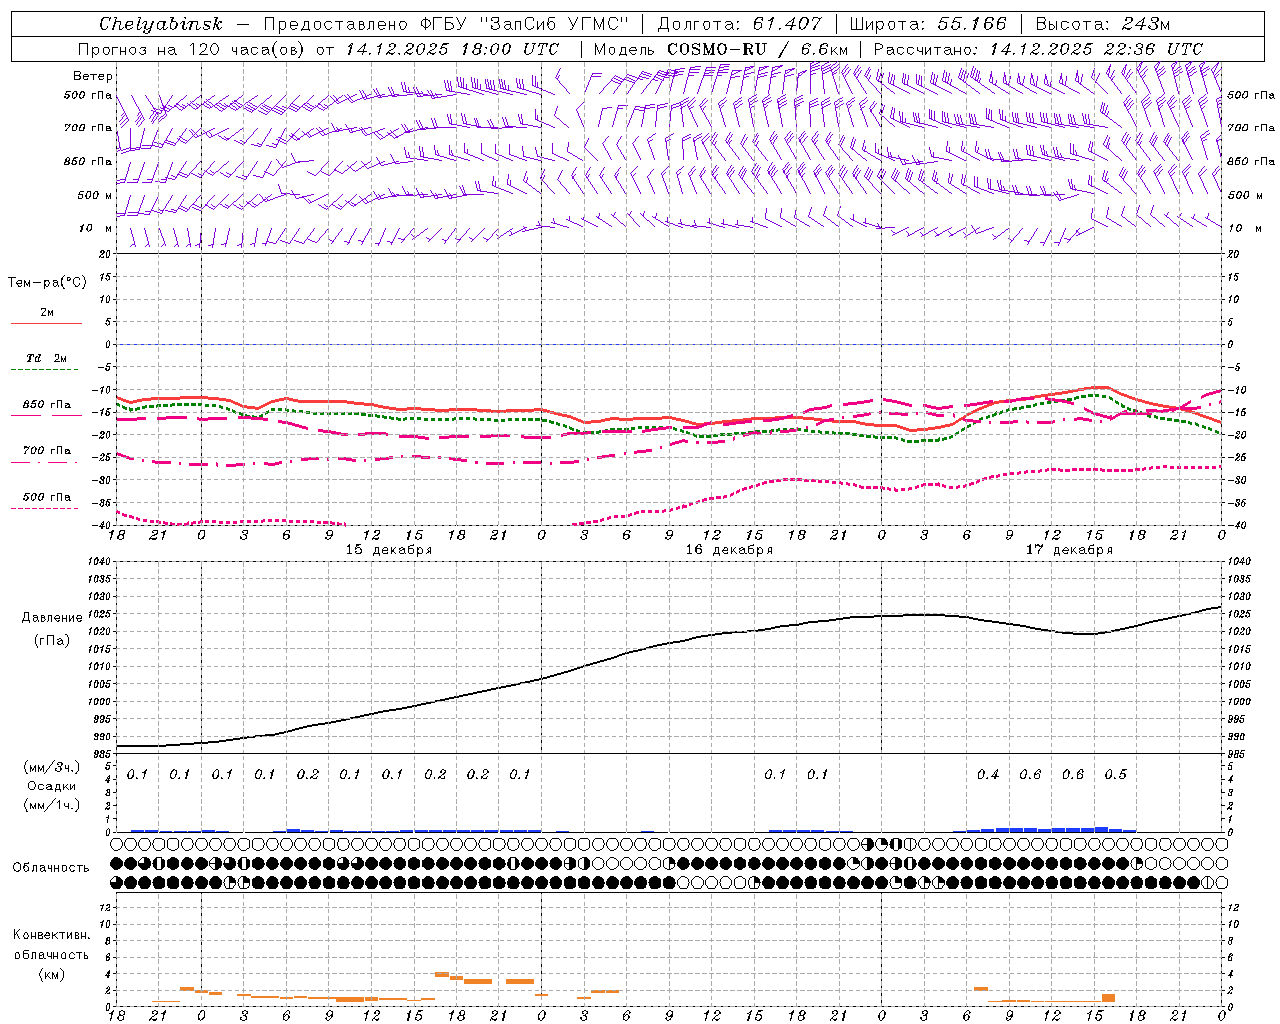Click the '(мм/3ч.)' precipitation unit label
Screen dimensions: 1280x1024
[52, 767]
